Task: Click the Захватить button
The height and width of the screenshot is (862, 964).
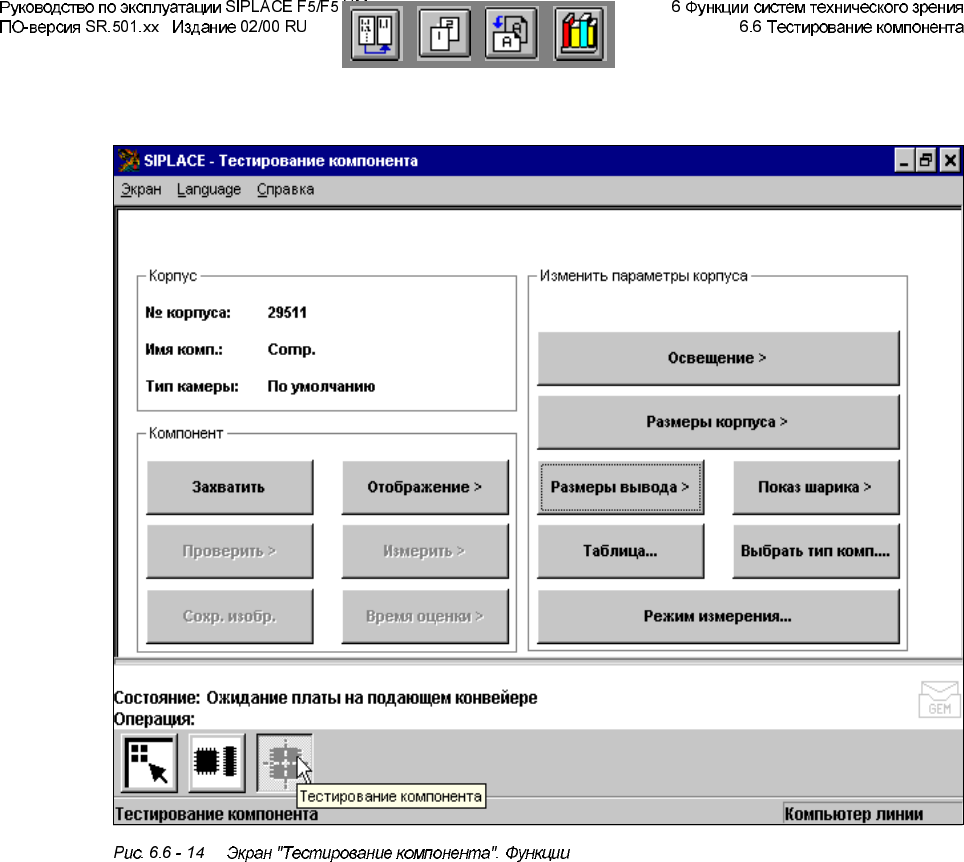Action: click(229, 487)
